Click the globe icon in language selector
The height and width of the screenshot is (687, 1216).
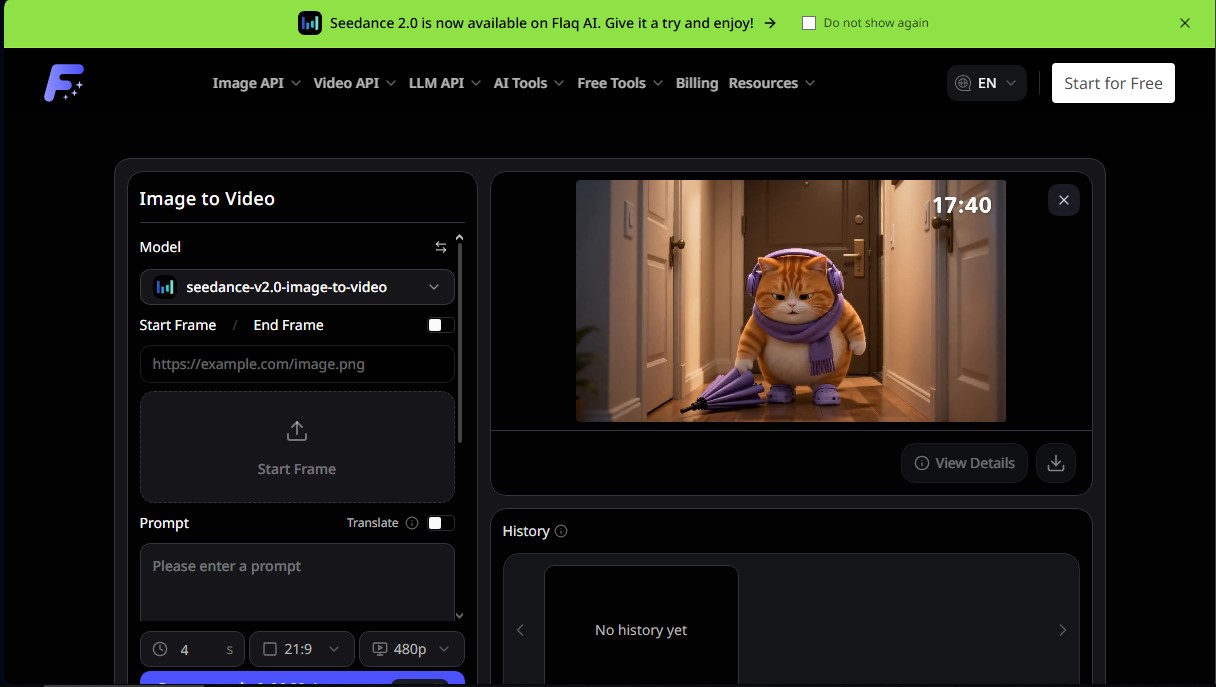point(963,83)
